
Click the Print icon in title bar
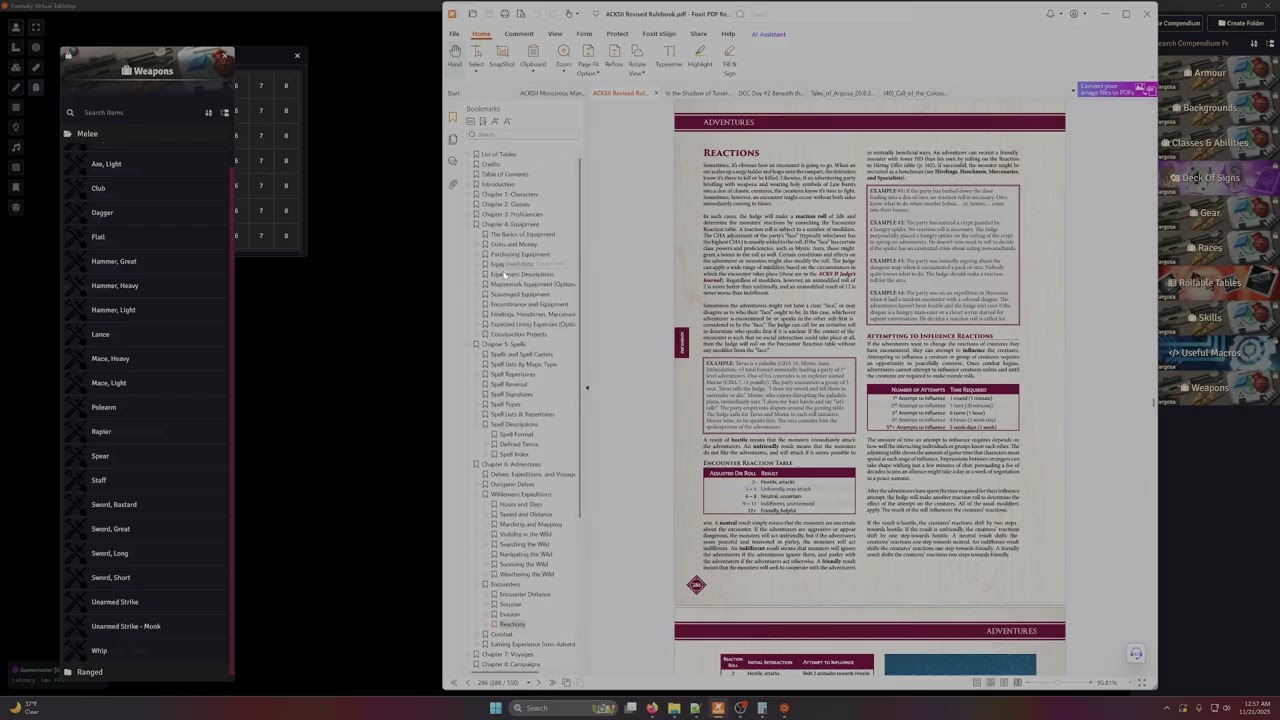coord(505,14)
